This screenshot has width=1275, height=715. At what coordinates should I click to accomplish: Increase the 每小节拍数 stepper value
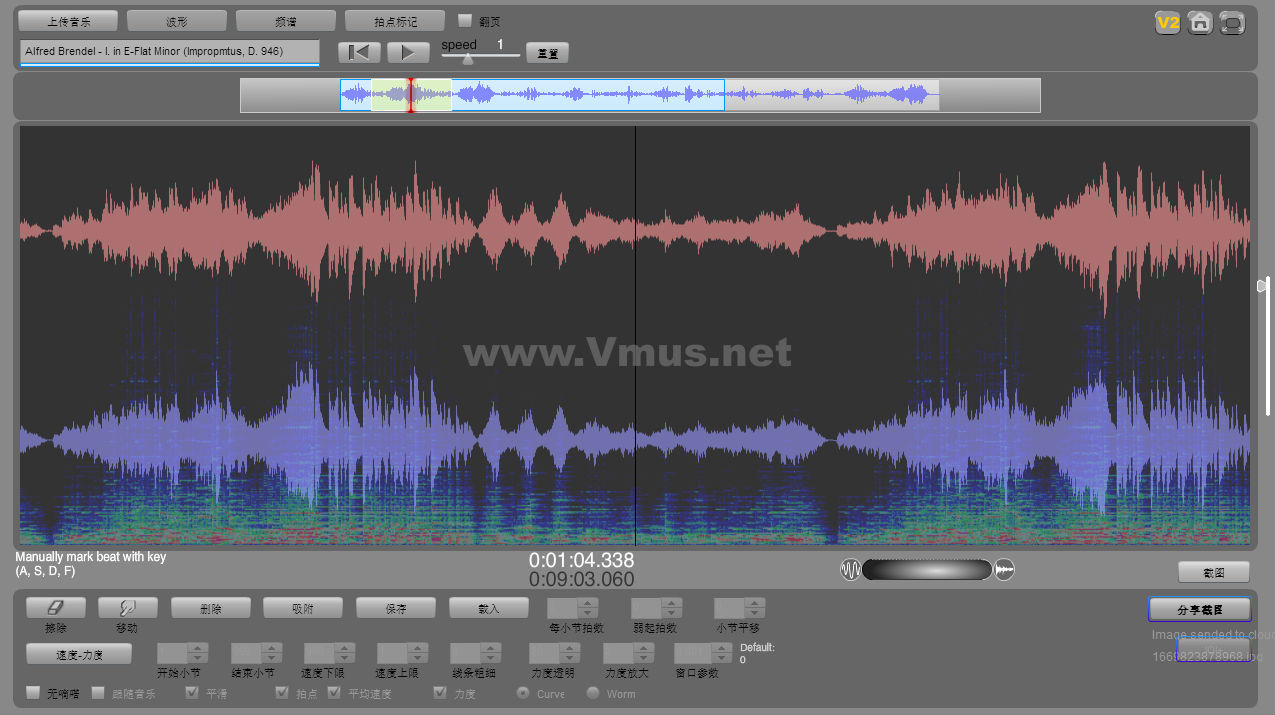pos(588,603)
